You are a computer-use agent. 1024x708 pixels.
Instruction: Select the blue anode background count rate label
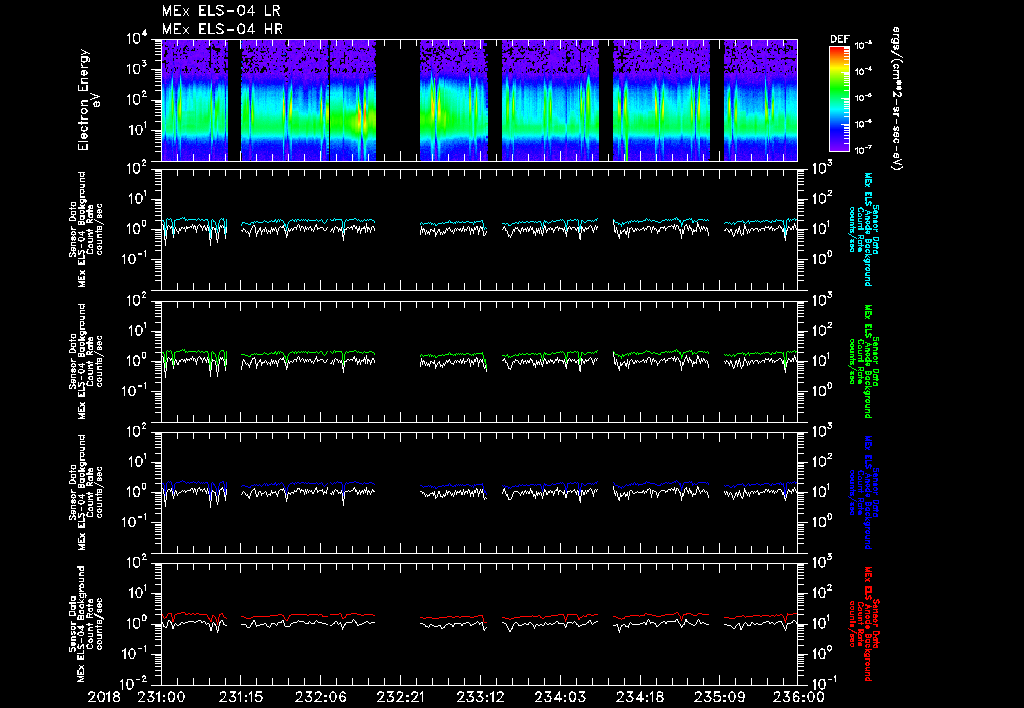pos(863,492)
